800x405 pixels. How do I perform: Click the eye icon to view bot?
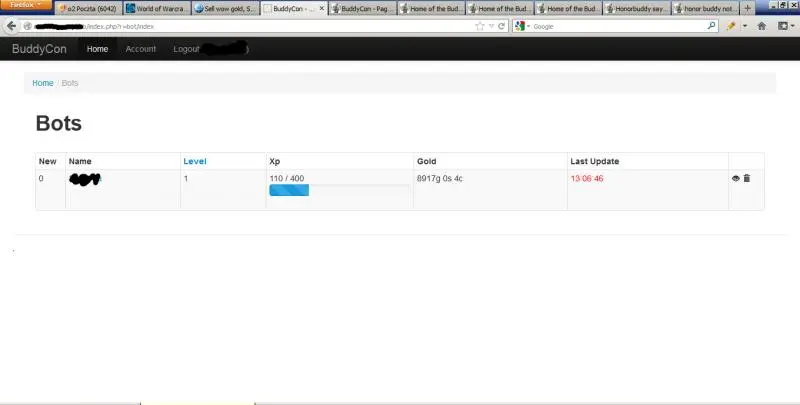click(736, 178)
